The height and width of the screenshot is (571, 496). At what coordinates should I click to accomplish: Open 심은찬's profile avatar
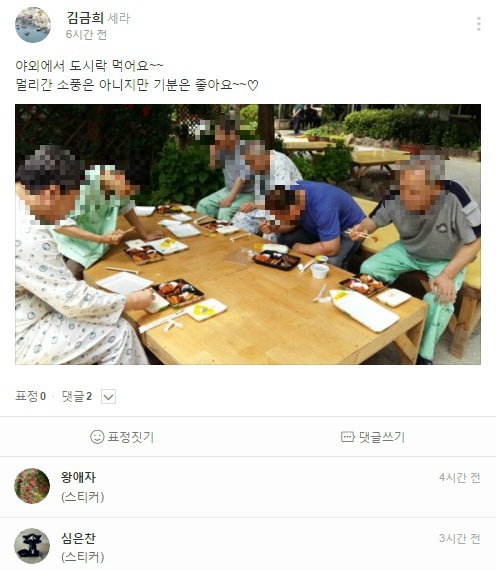(32, 546)
